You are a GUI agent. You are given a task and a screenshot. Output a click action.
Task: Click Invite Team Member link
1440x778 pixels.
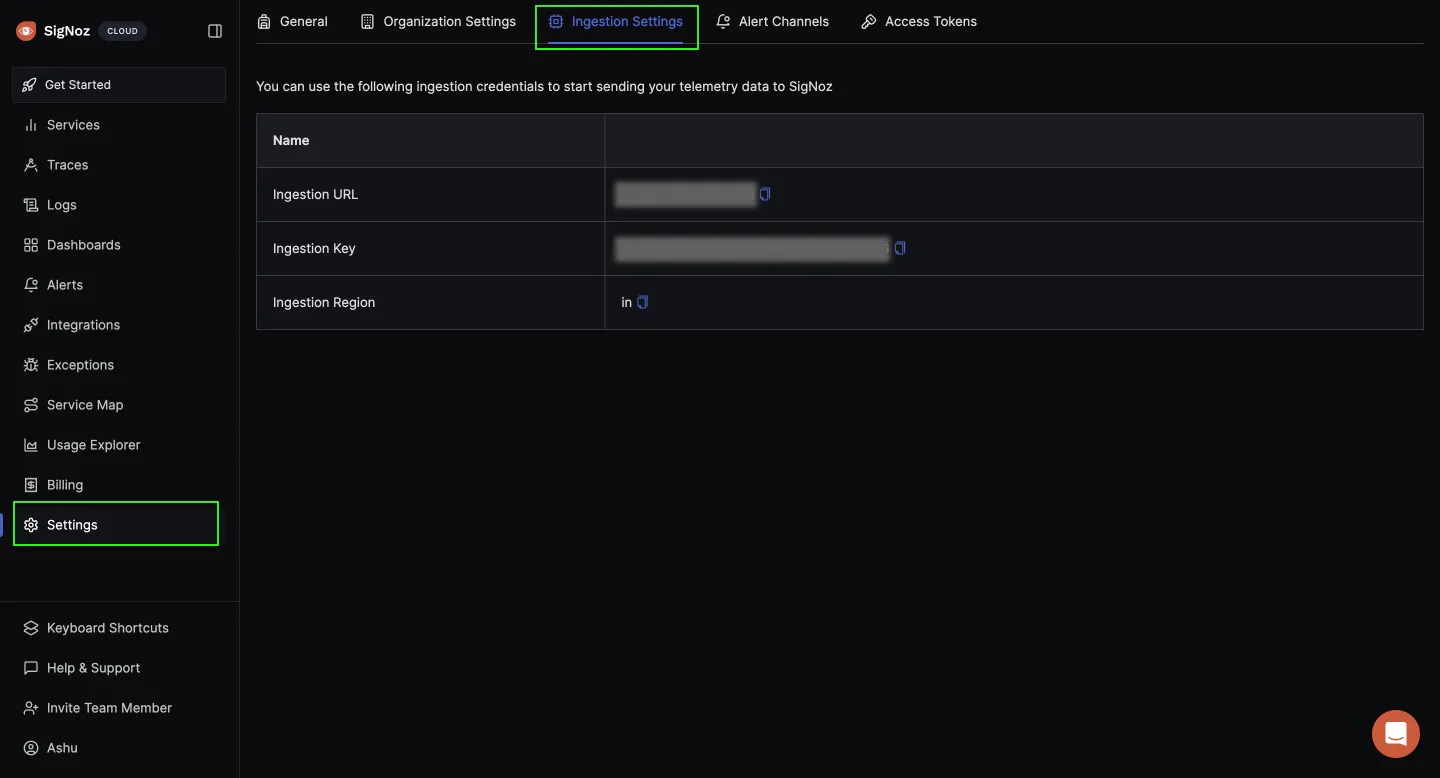(109, 708)
